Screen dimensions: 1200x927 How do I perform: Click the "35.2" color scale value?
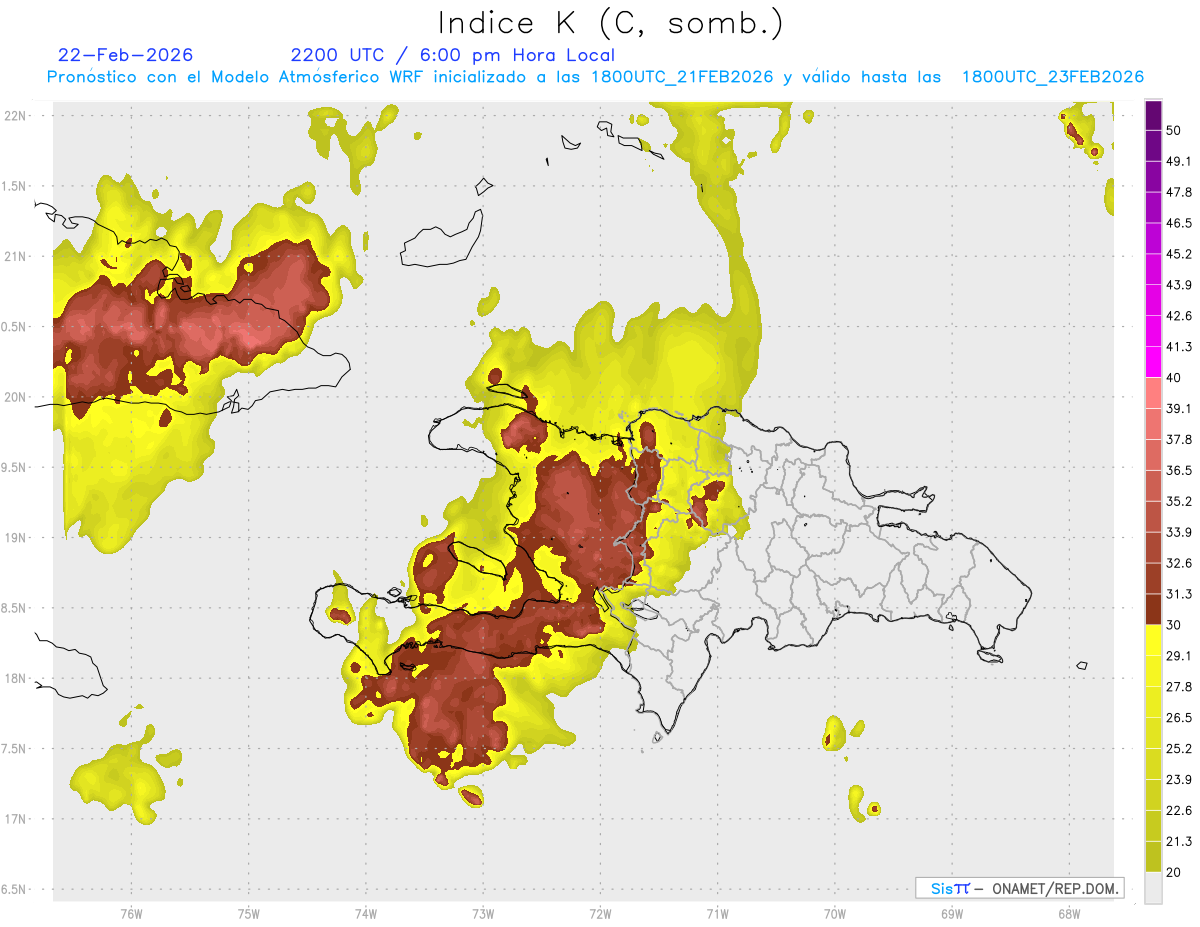(x=1180, y=502)
